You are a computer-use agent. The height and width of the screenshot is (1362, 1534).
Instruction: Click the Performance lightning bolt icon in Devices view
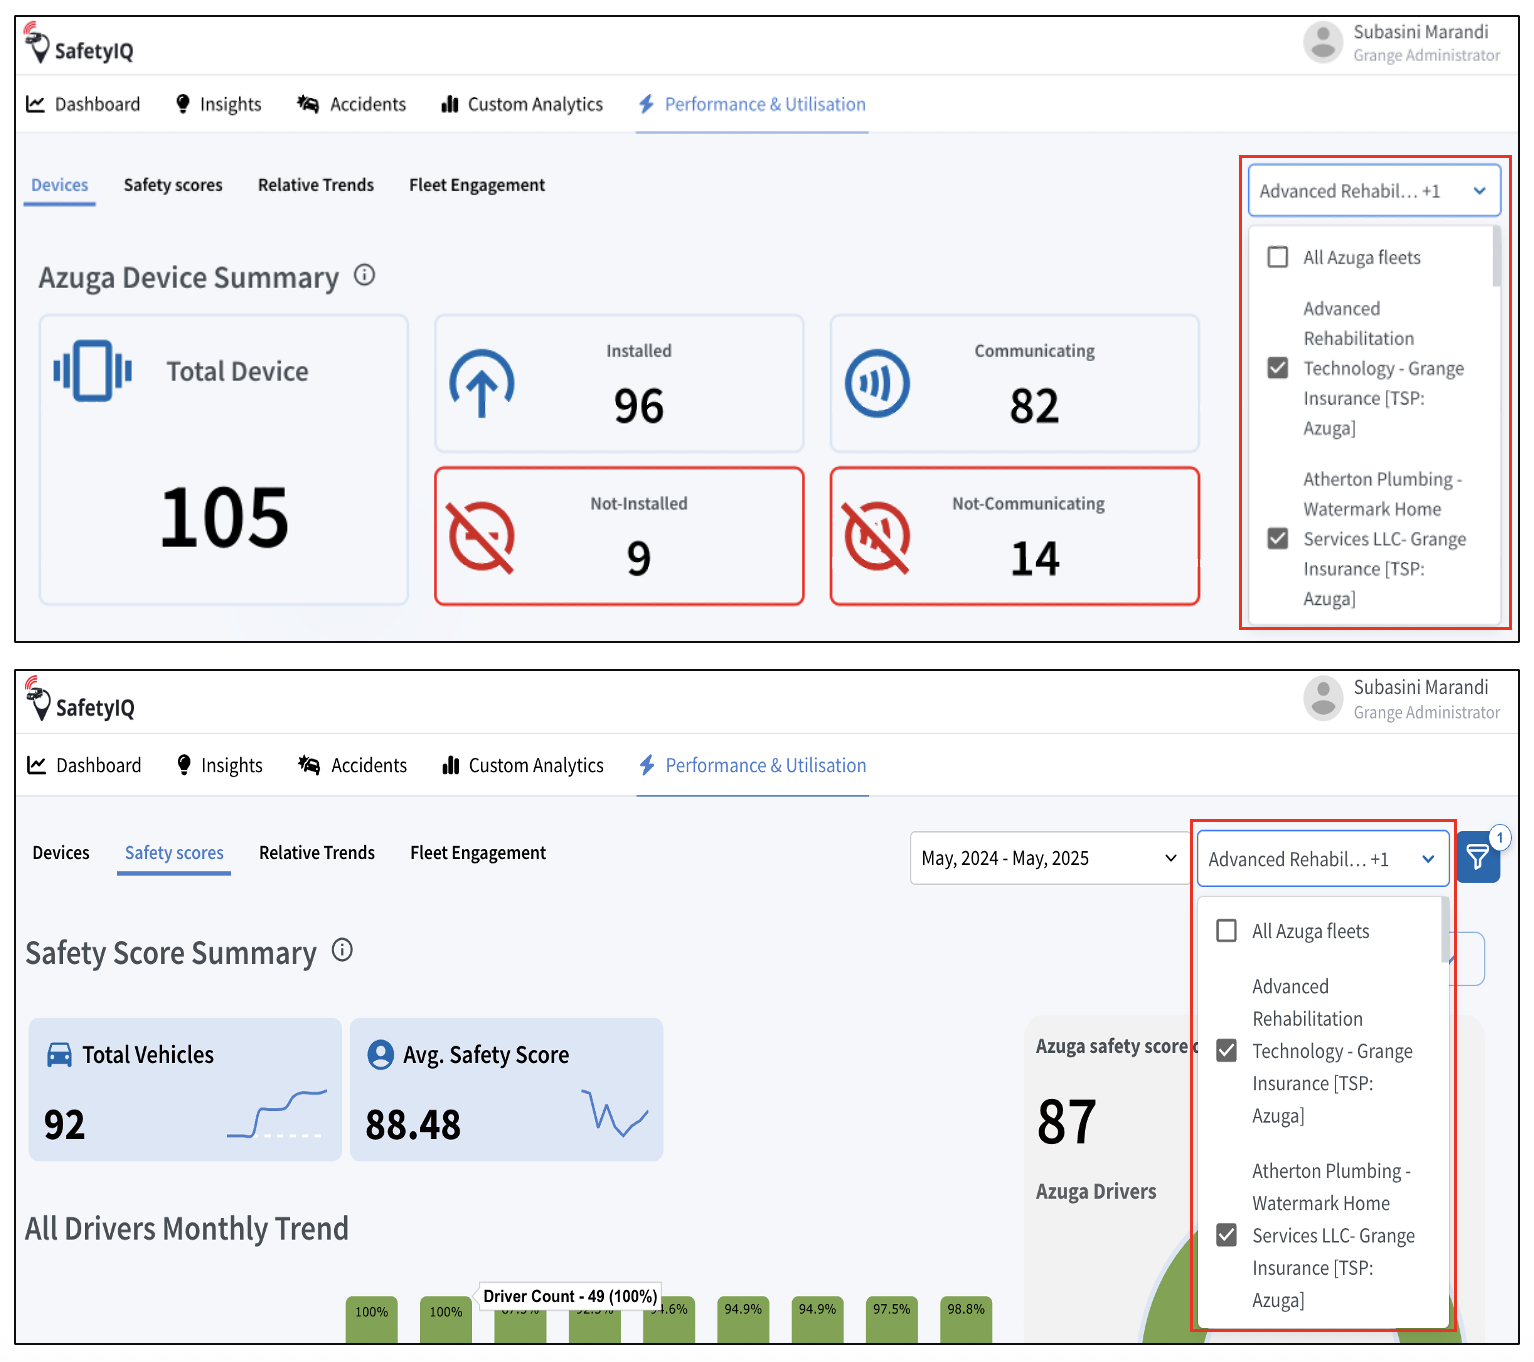646,104
